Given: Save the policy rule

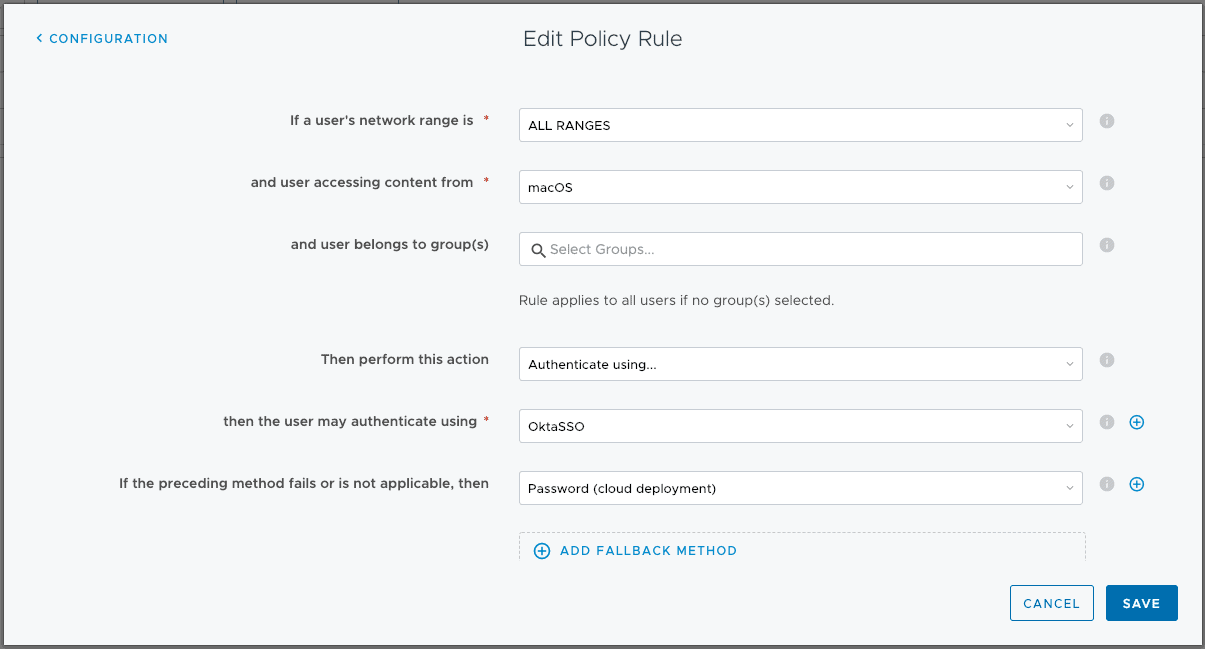Looking at the screenshot, I should click(1142, 603).
